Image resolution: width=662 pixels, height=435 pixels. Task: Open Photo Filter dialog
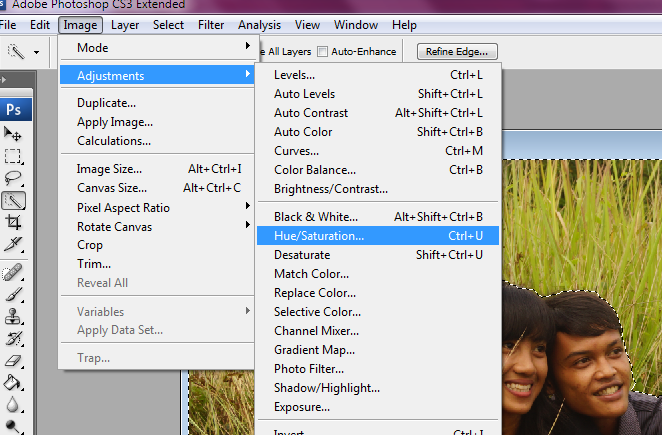pyautogui.click(x=378, y=369)
